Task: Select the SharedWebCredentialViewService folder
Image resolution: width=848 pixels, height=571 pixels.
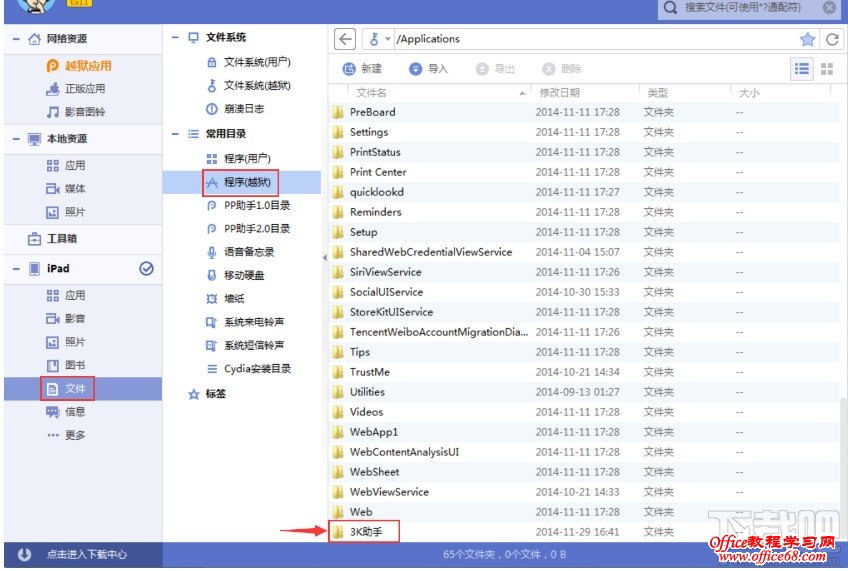Action: [x=583, y=252]
